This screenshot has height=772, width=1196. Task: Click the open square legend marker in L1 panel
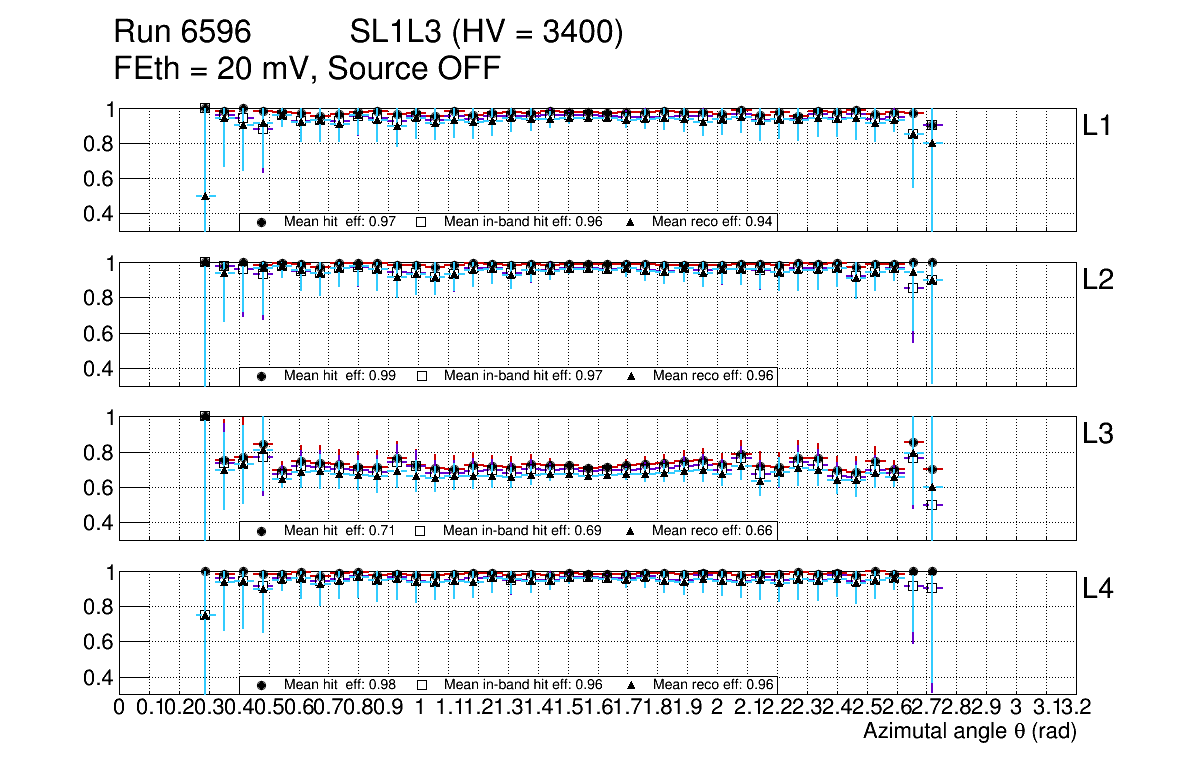click(x=422, y=222)
